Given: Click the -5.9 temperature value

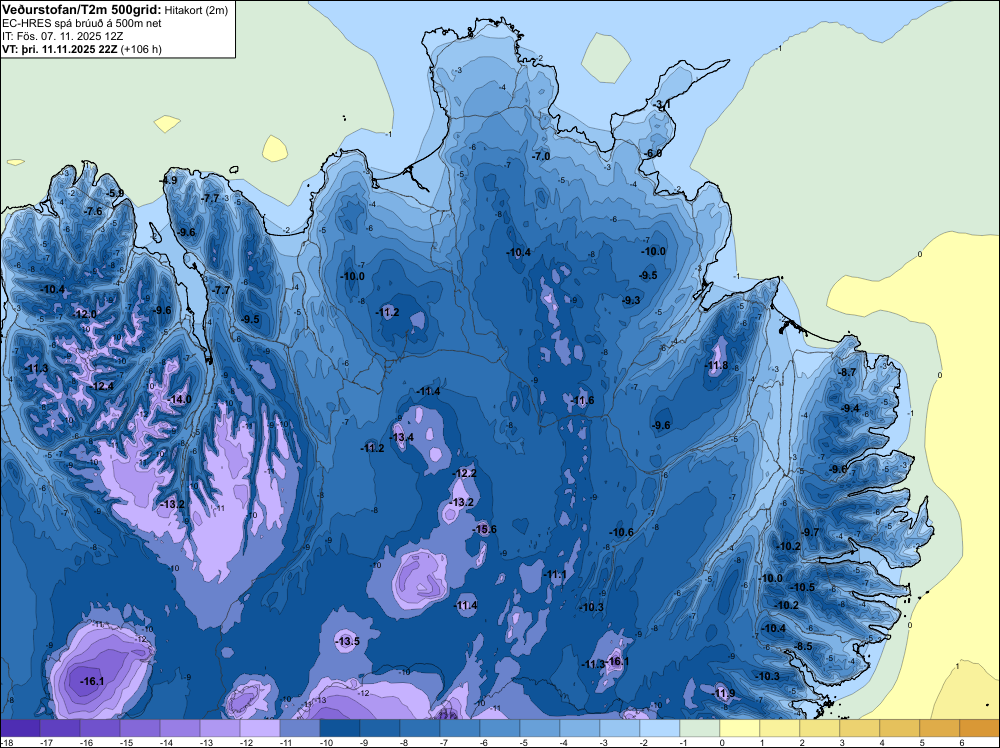Looking at the screenshot, I should point(115,193).
